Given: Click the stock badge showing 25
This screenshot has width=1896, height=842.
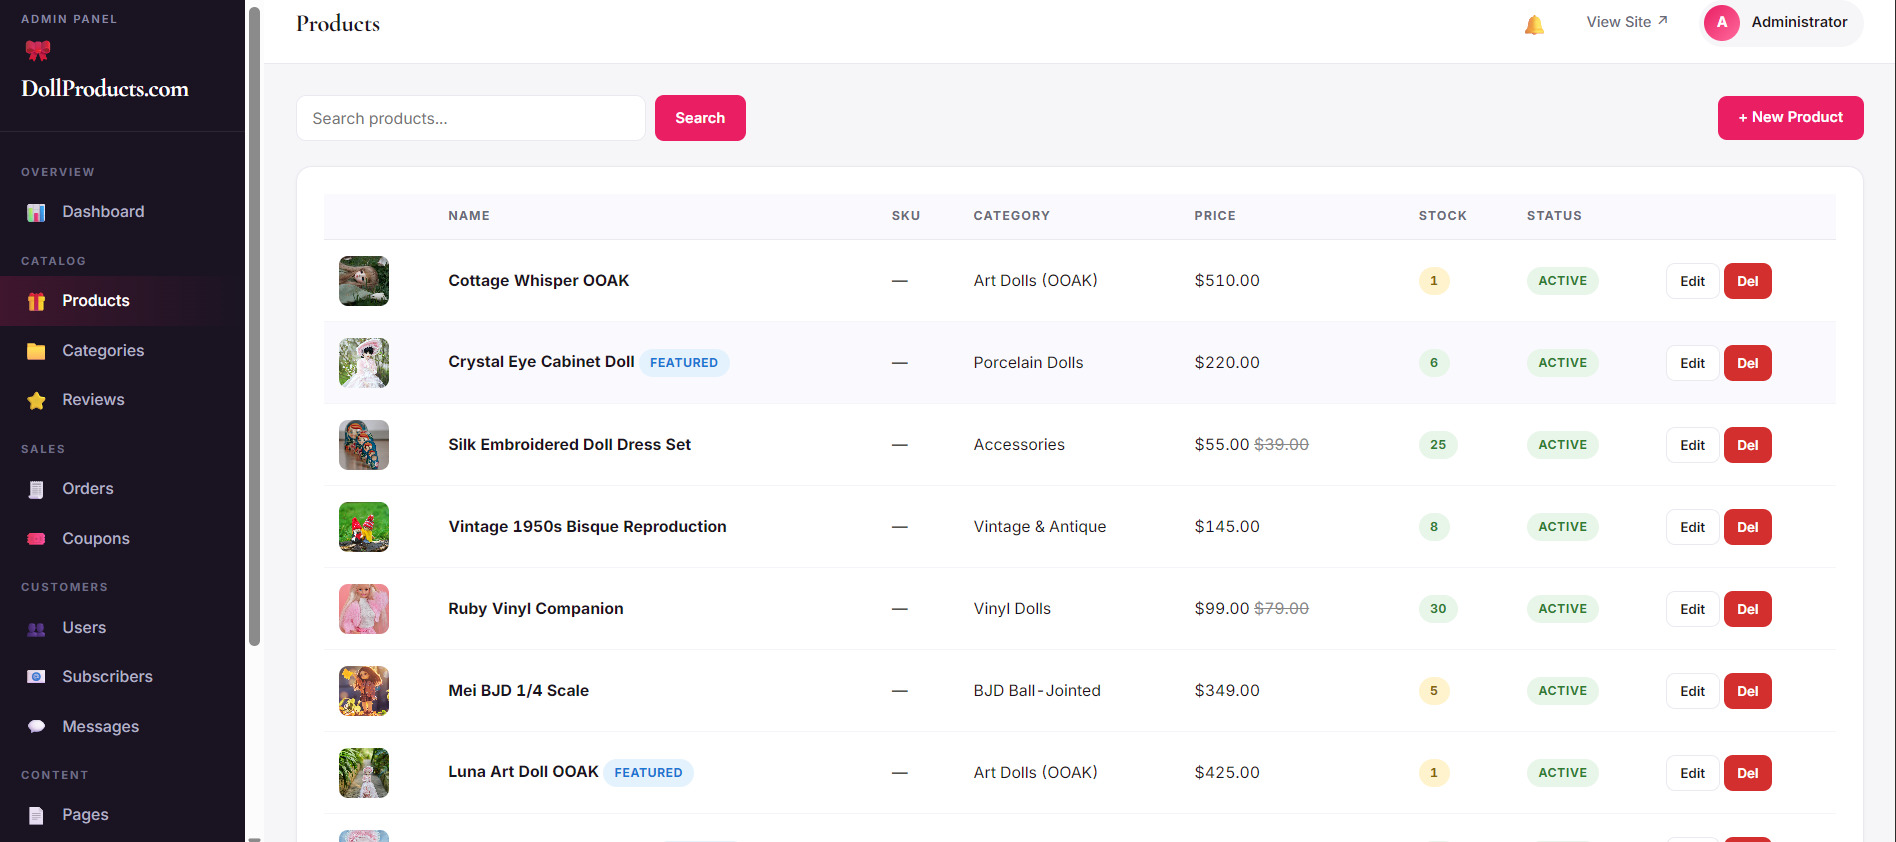Looking at the screenshot, I should tap(1438, 445).
